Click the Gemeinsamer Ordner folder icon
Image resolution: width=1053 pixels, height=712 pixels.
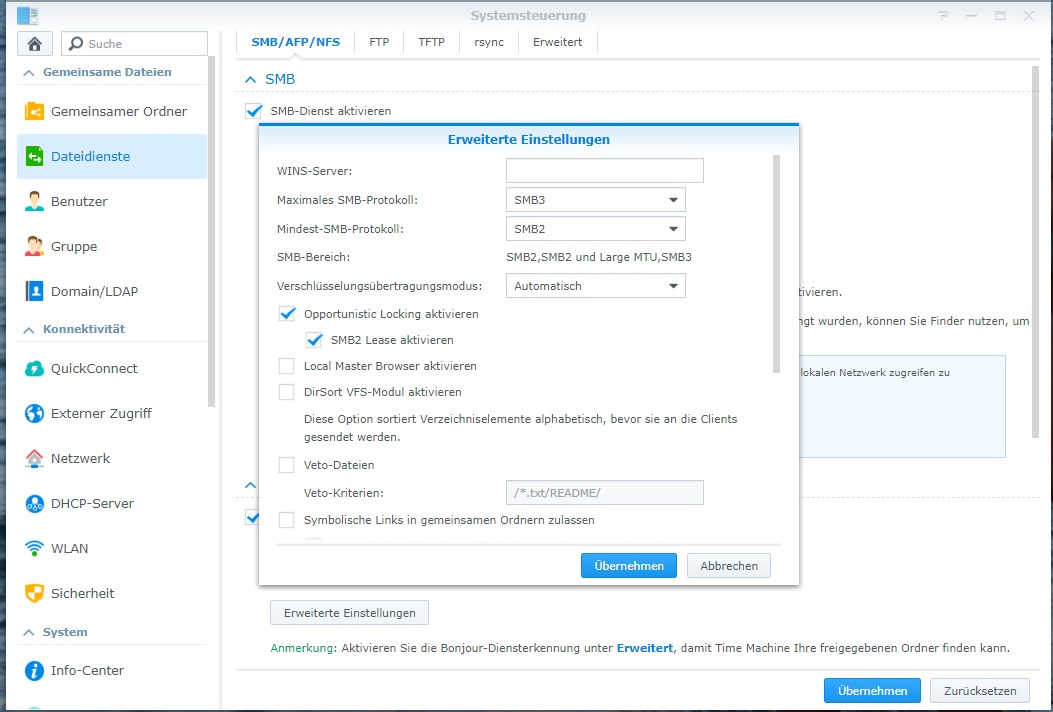[34, 112]
